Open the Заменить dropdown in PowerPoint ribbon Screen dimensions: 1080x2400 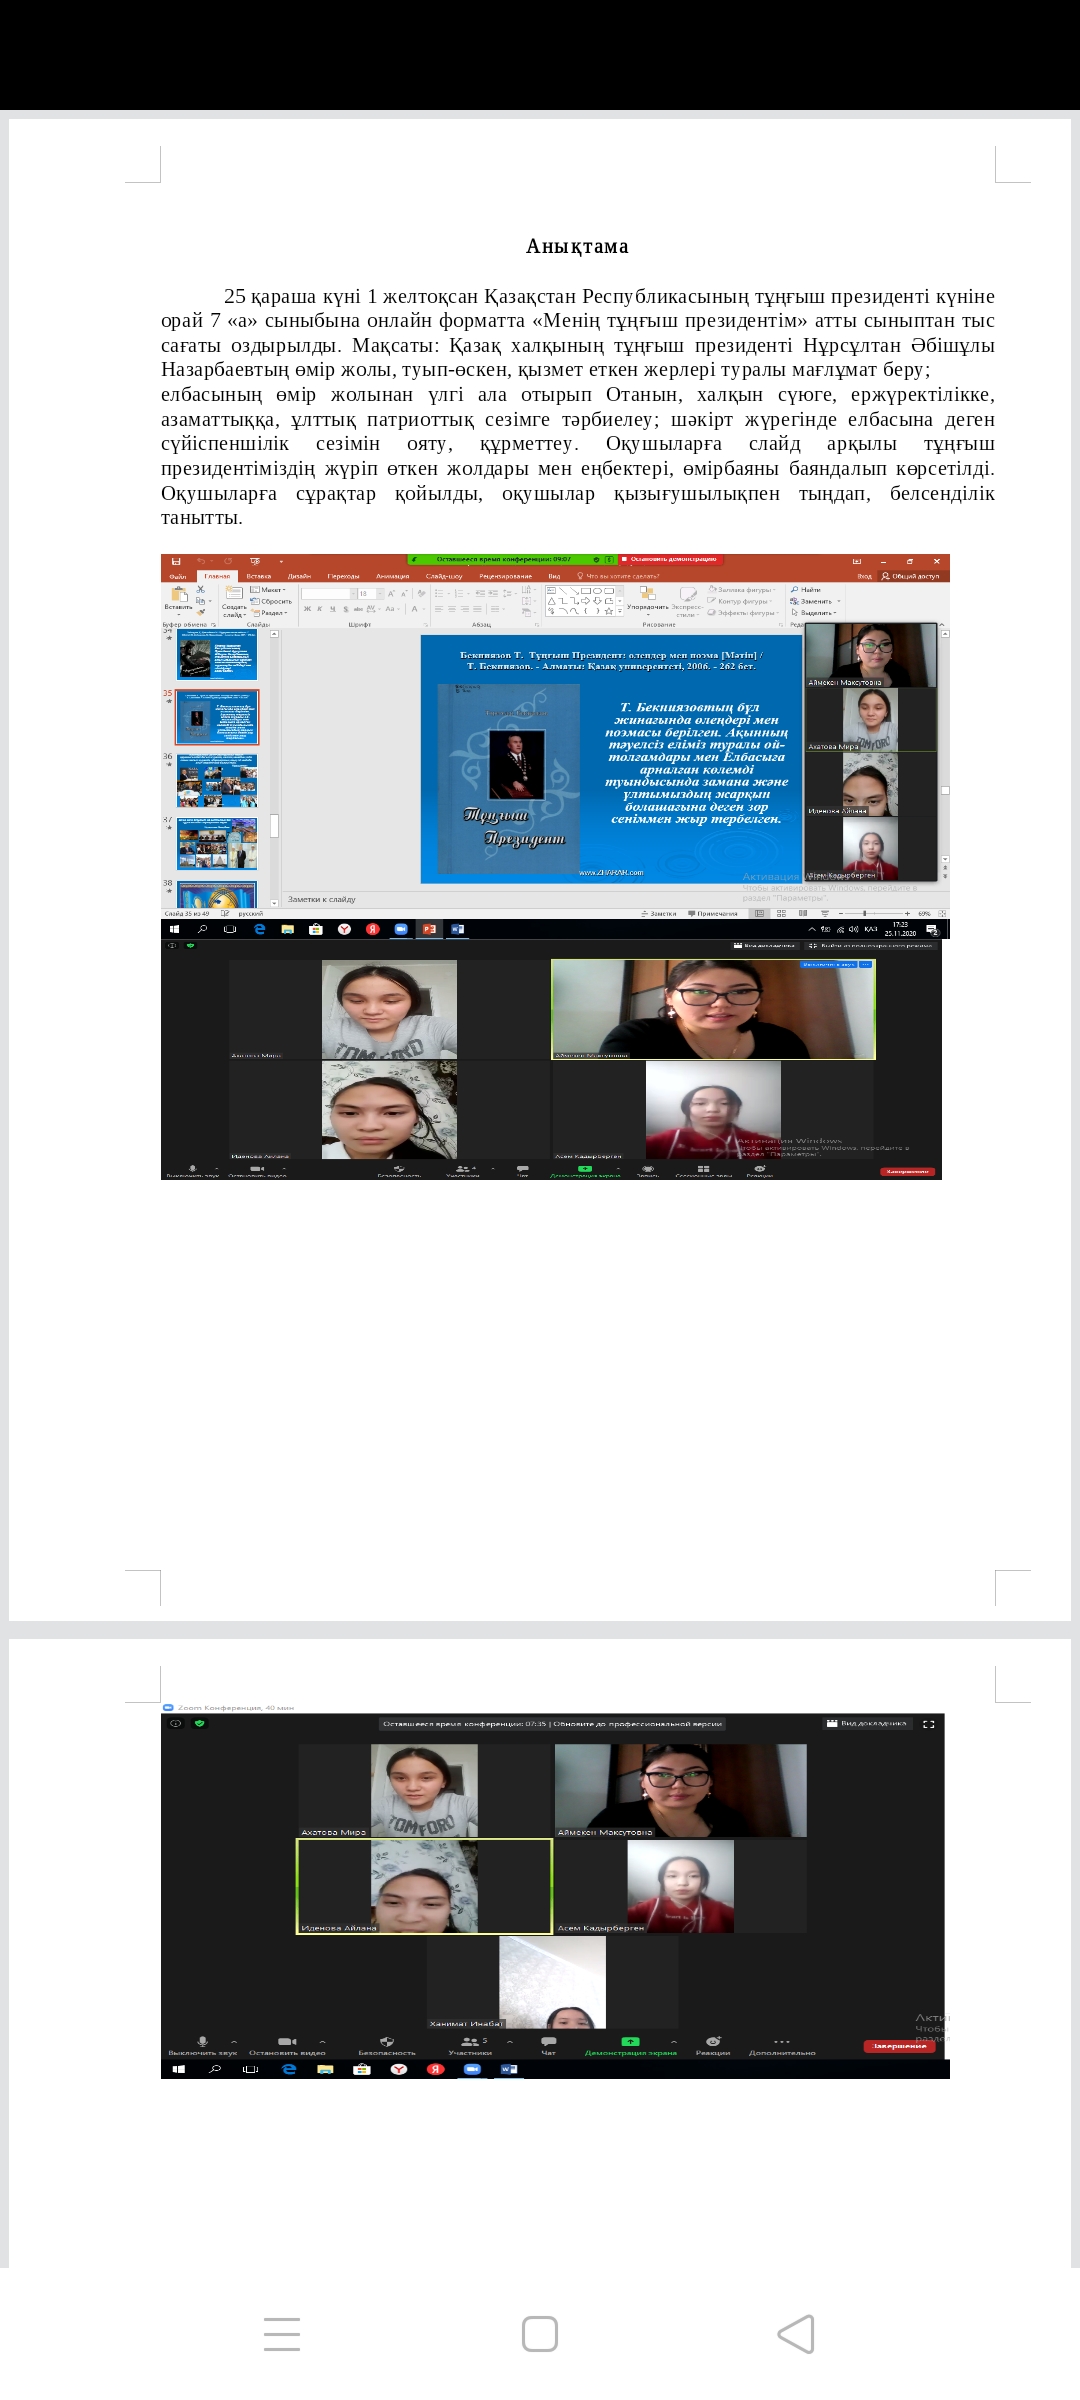pos(815,601)
